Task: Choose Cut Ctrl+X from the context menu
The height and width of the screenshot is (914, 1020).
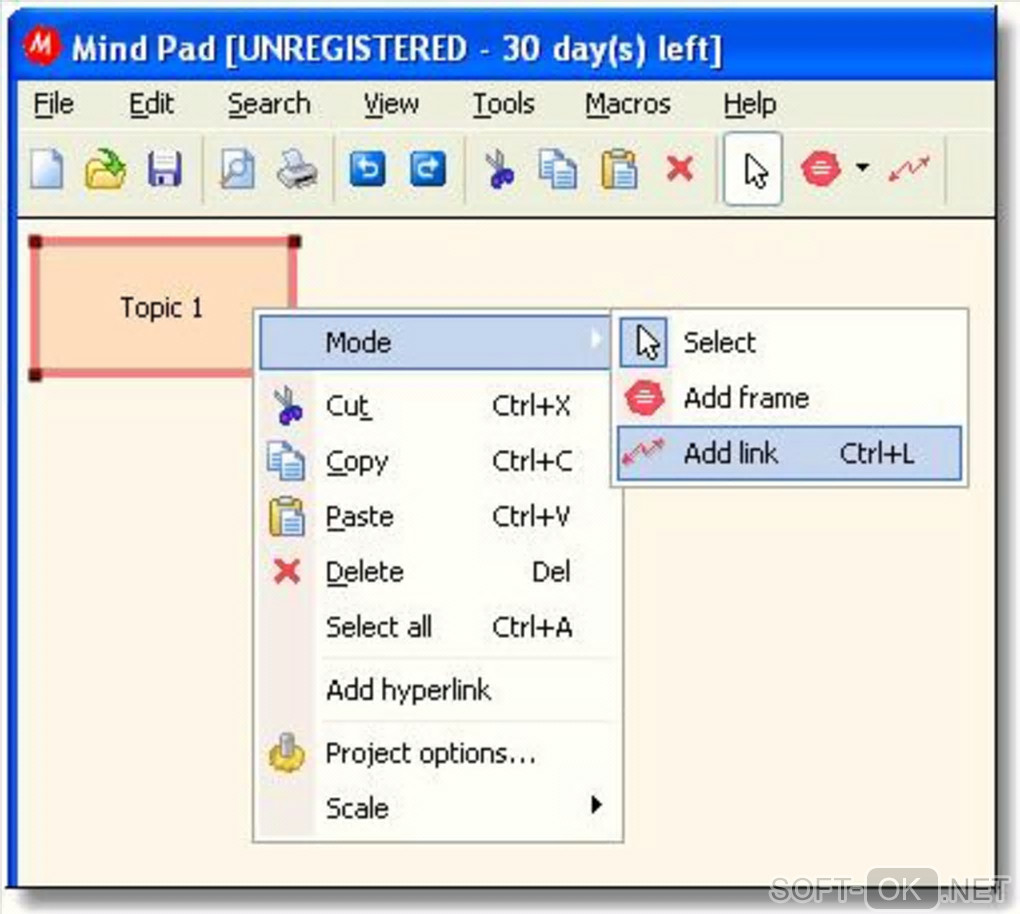Action: pyautogui.click(x=435, y=406)
